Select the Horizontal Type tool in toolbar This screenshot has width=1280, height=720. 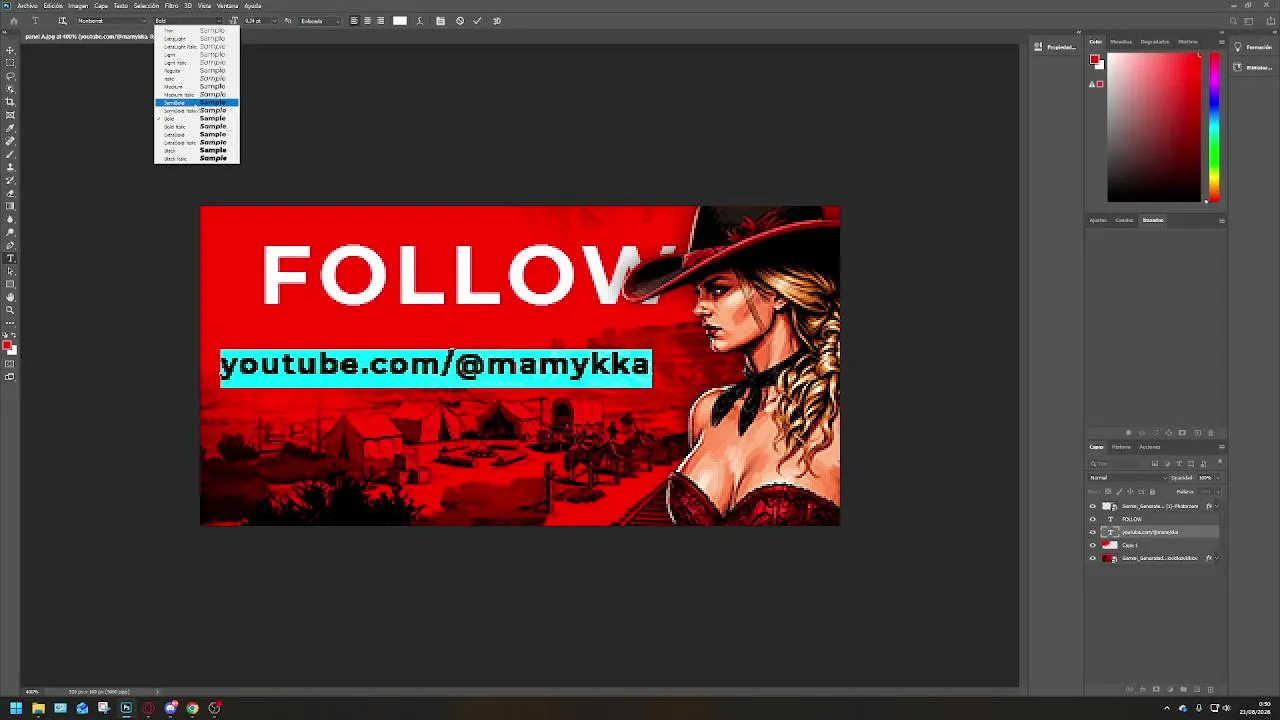point(10,258)
